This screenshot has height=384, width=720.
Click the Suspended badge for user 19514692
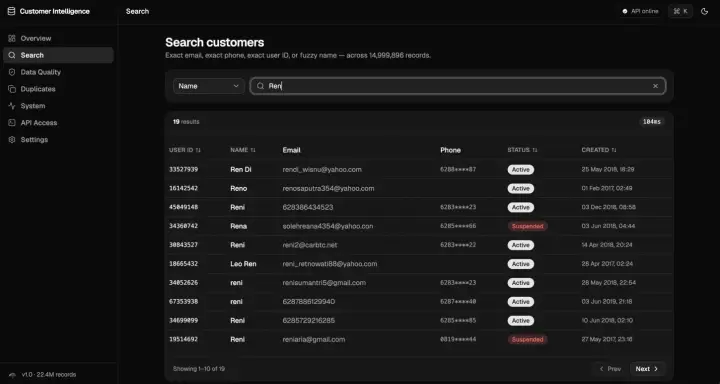tap(528, 340)
